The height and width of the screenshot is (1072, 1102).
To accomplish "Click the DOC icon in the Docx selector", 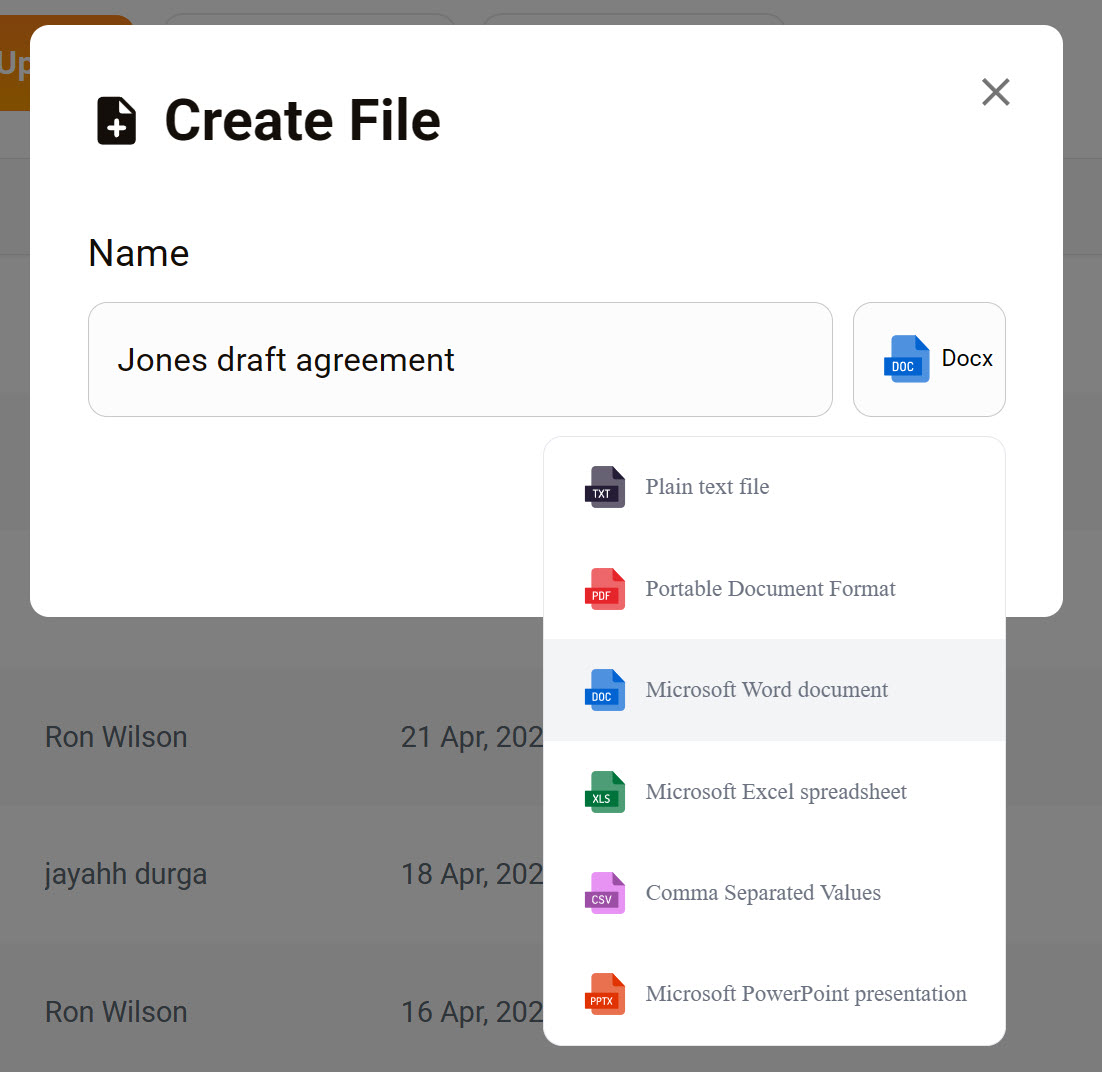I will pyautogui.click(x=907, y=359).
